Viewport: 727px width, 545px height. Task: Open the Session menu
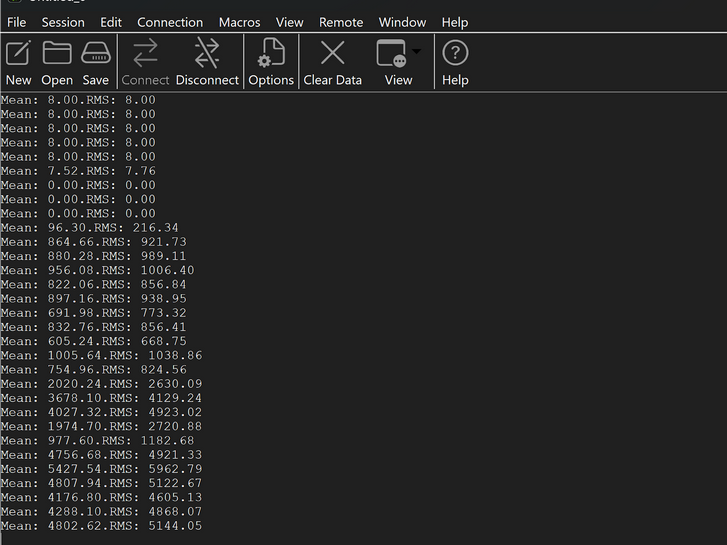click(x=63, y=22)
